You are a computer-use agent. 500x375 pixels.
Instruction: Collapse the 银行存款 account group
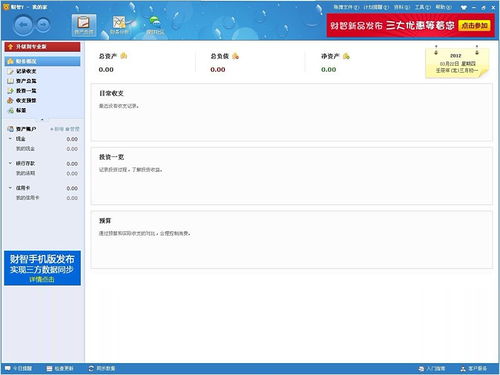pyautogui.click(x=10, y=163)
